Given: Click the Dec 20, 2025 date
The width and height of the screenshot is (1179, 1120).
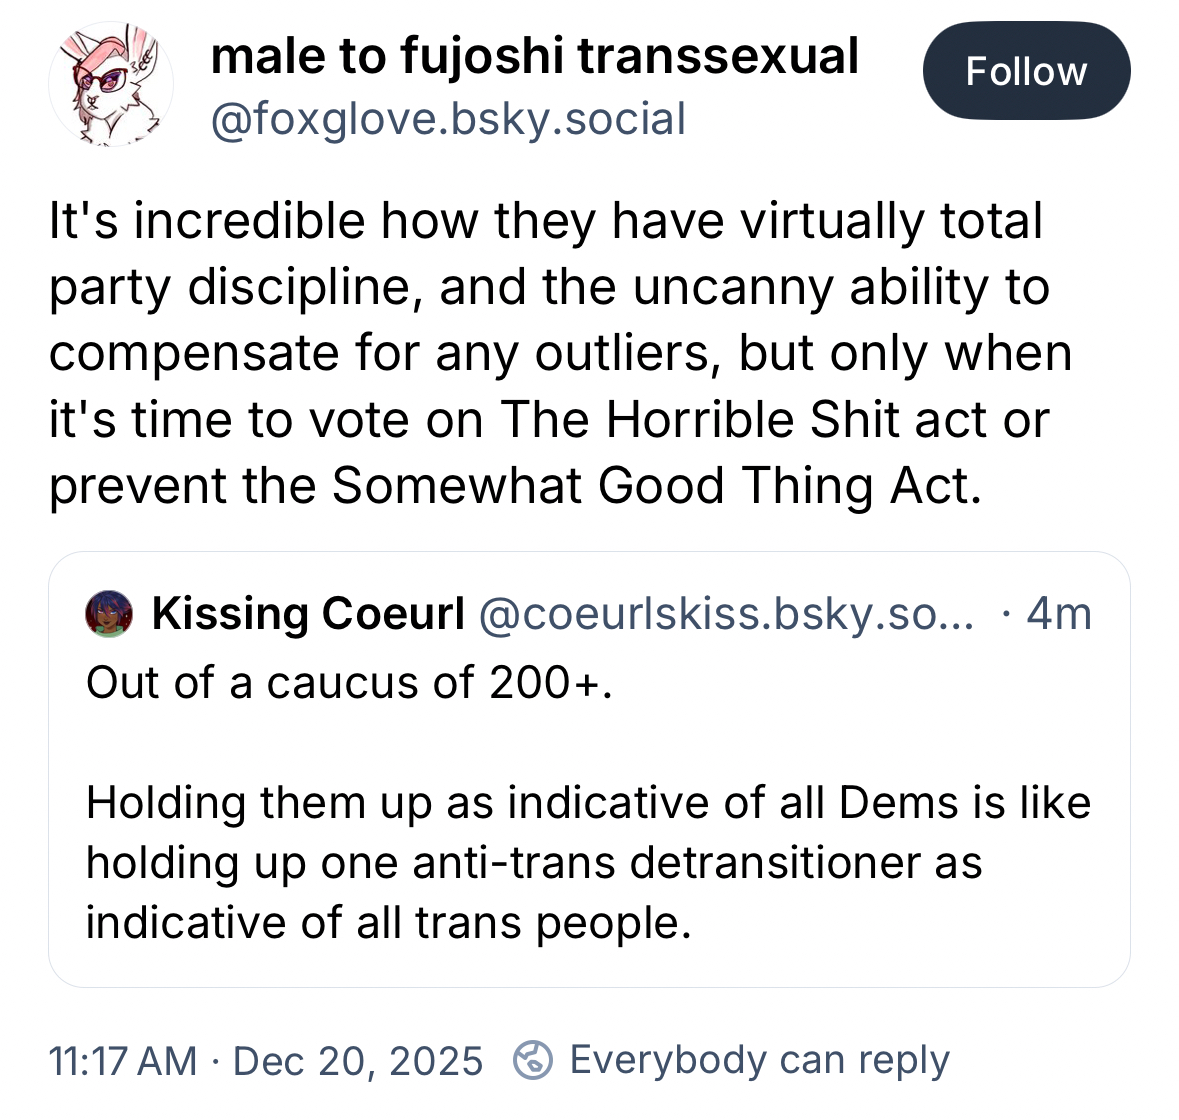Looking at the screenshot, I should [x=358, y=1060].
